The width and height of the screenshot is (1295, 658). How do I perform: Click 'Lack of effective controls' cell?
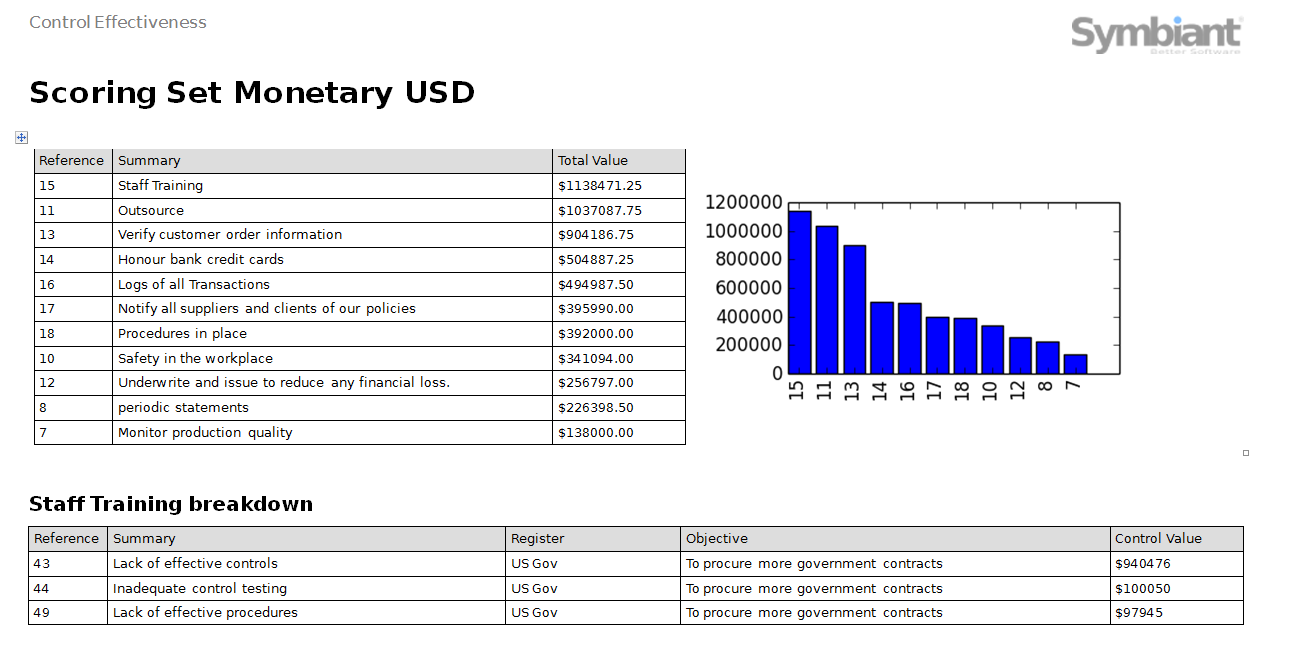click(195, 564)
